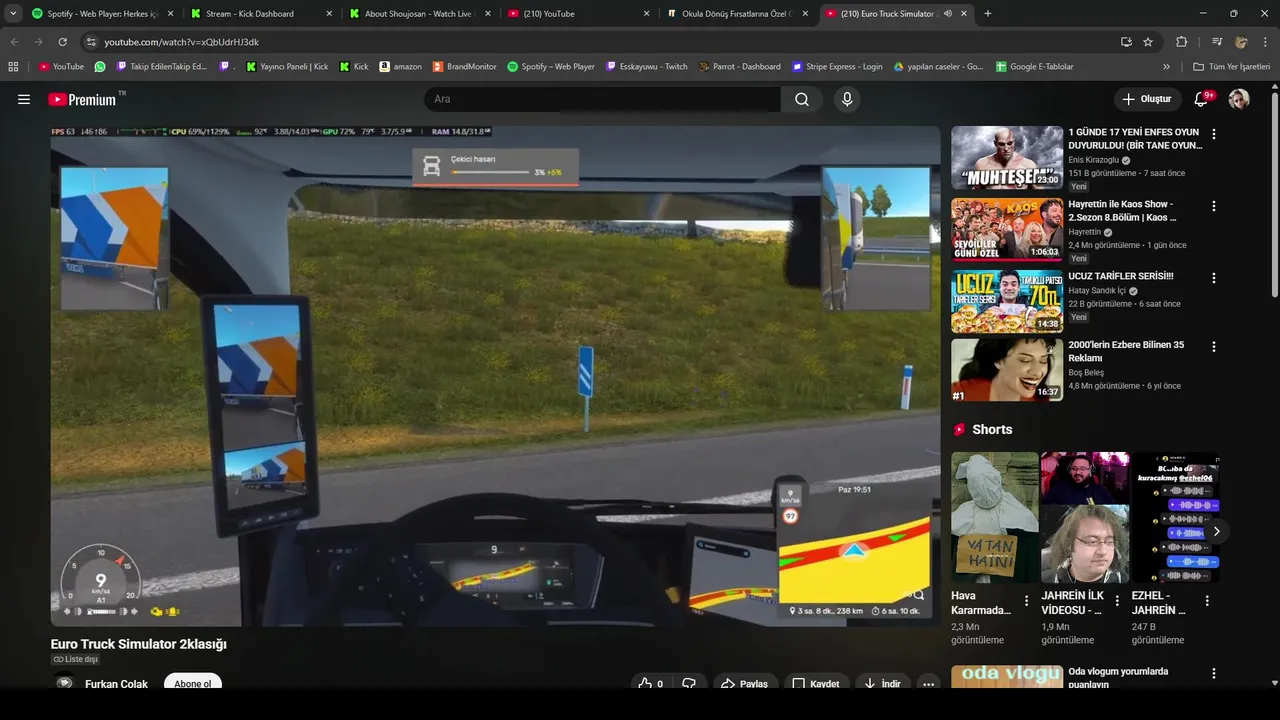Open options menu for the 1 GÜNDE 17 video
This screenshot has width=1280, height=720.
tap(1214, 134)
